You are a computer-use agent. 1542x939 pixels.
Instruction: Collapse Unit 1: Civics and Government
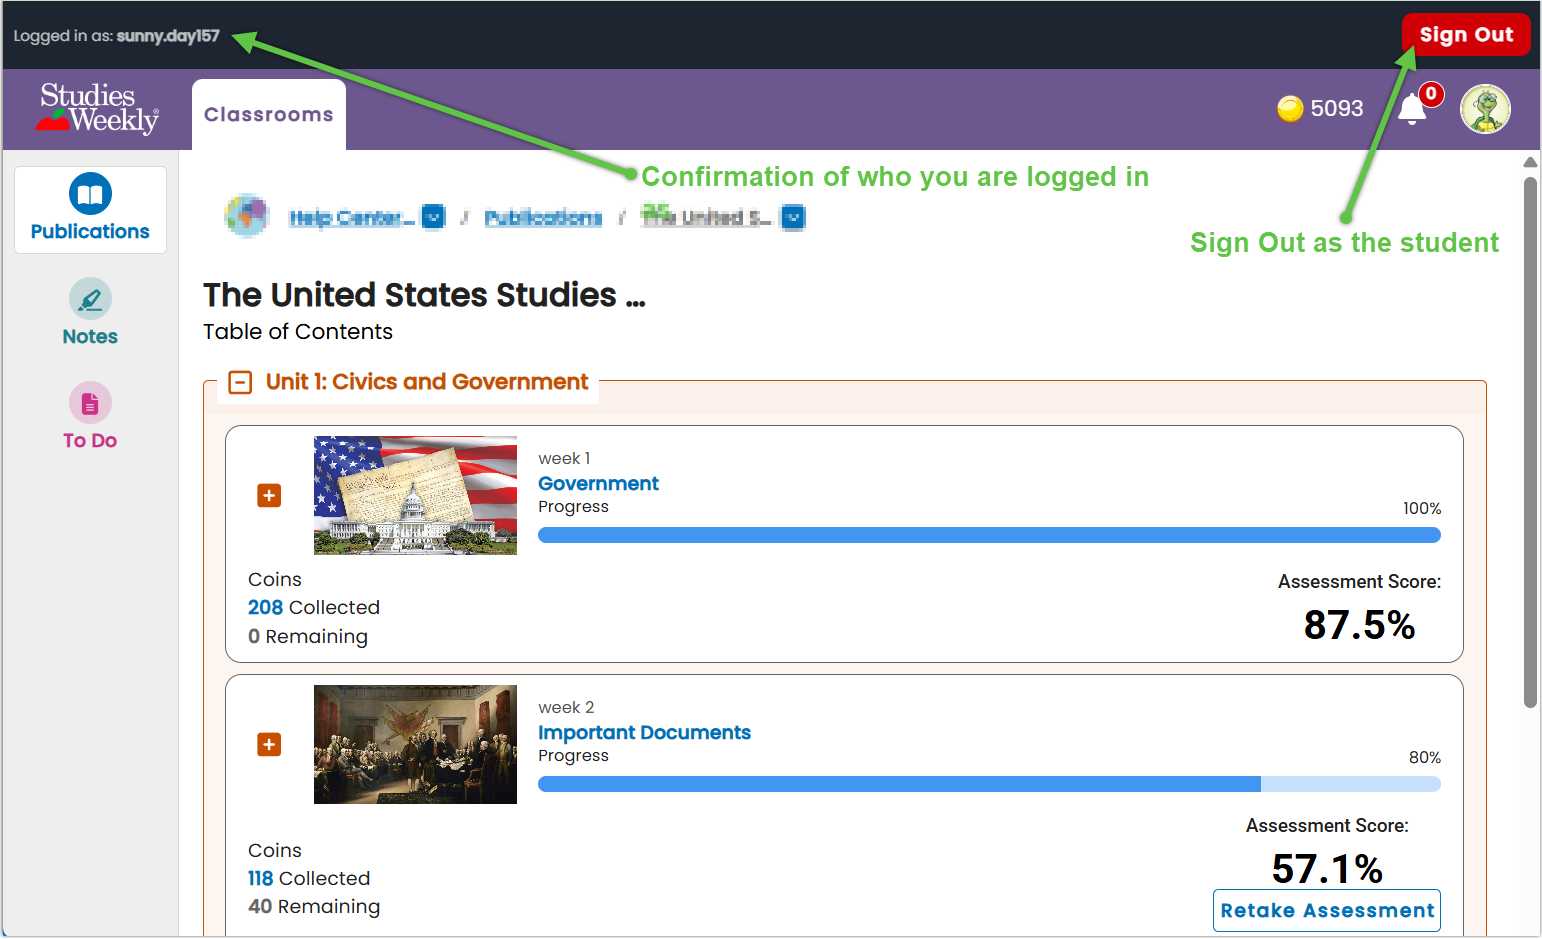(x=240, y=382)
